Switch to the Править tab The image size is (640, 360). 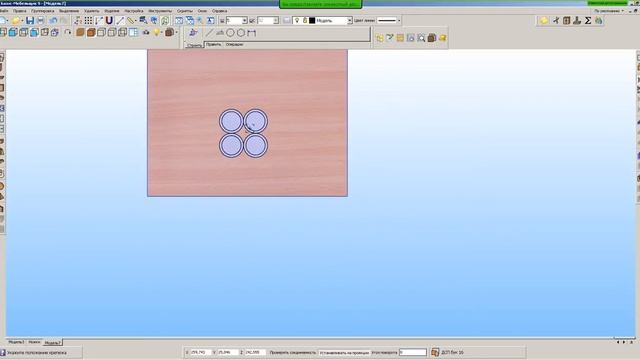(x=213, y=44)
